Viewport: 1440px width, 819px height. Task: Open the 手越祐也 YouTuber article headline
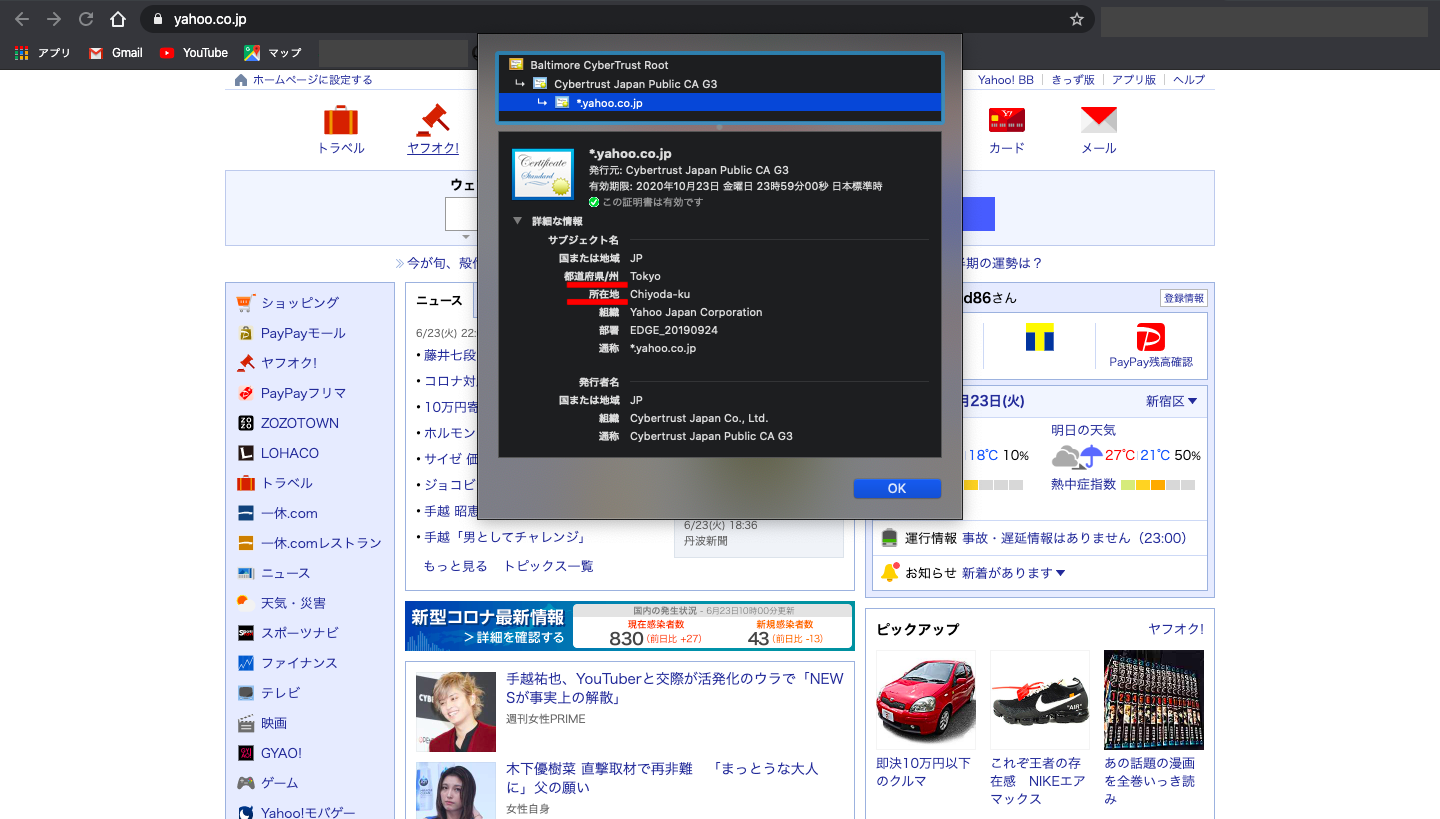click(675, 688)
